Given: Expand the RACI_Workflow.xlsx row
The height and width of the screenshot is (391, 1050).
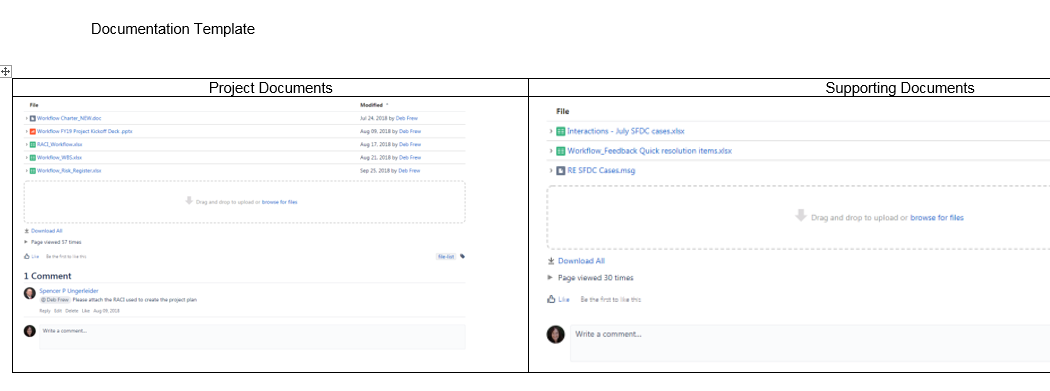Looking at the screenshot, I should coord(27,145).
